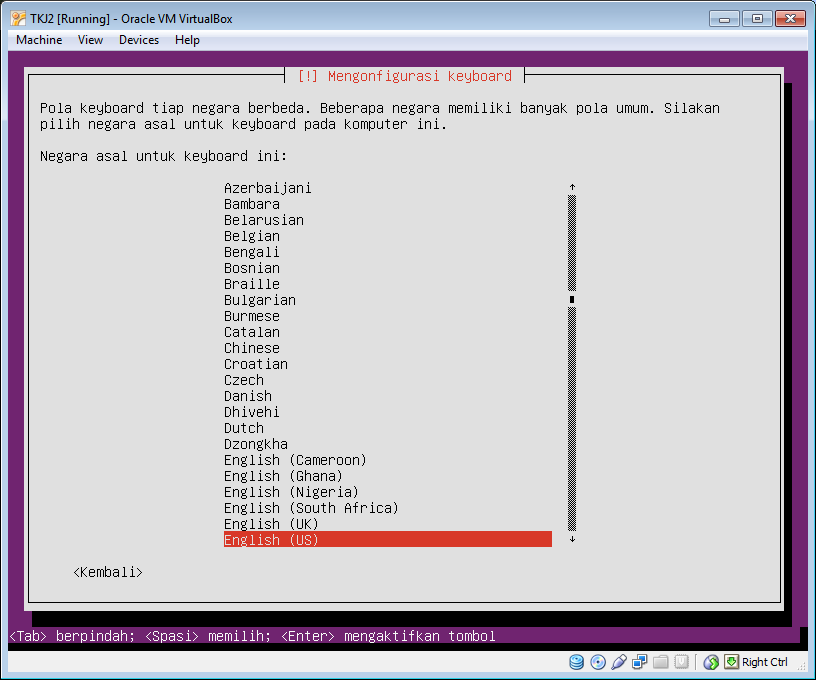Click the optical drive status icon
The image size is (816, 680).
[x=598, y=662]
